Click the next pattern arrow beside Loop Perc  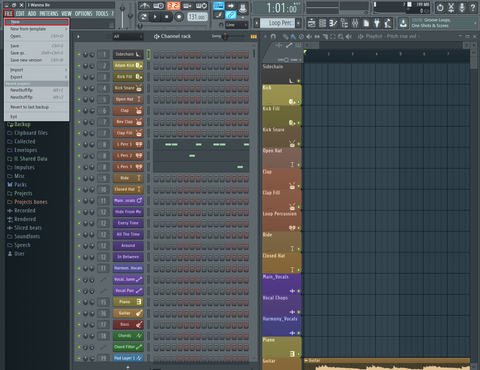click(298, 23)
